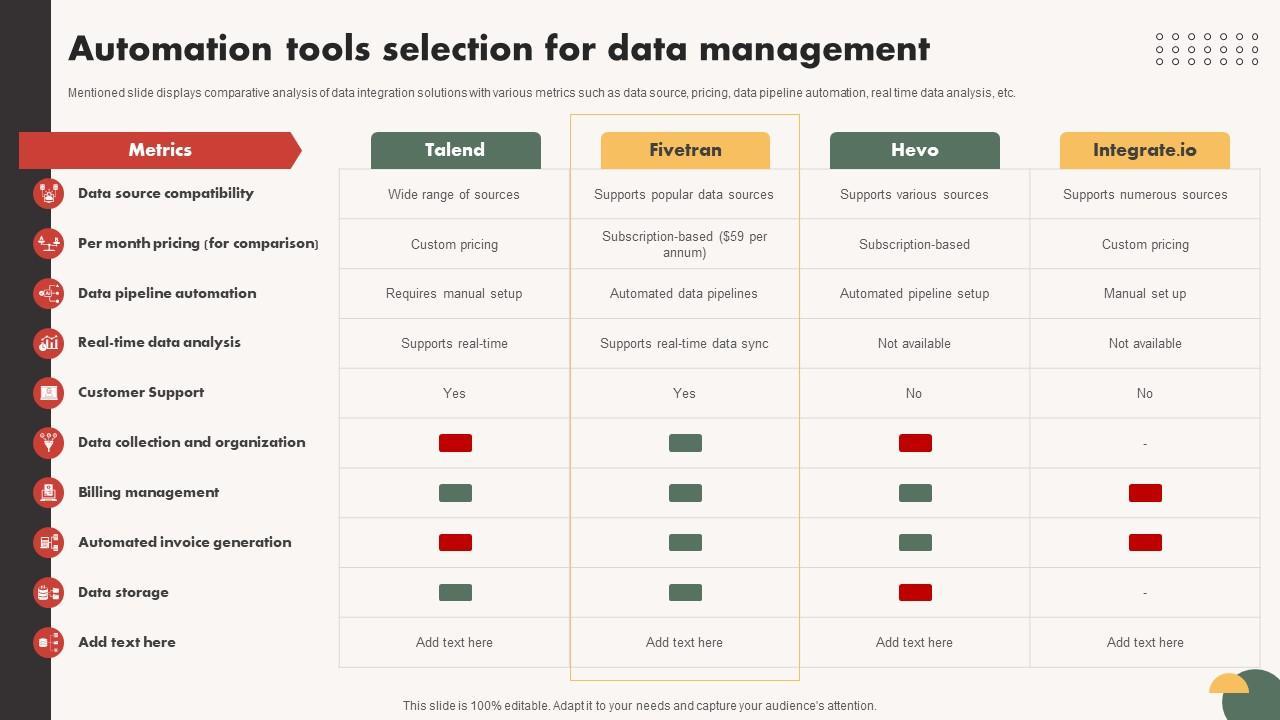Click the Automated invoice generation icon
This screenshot has width=1280, height=720.
tap(48, 542)
